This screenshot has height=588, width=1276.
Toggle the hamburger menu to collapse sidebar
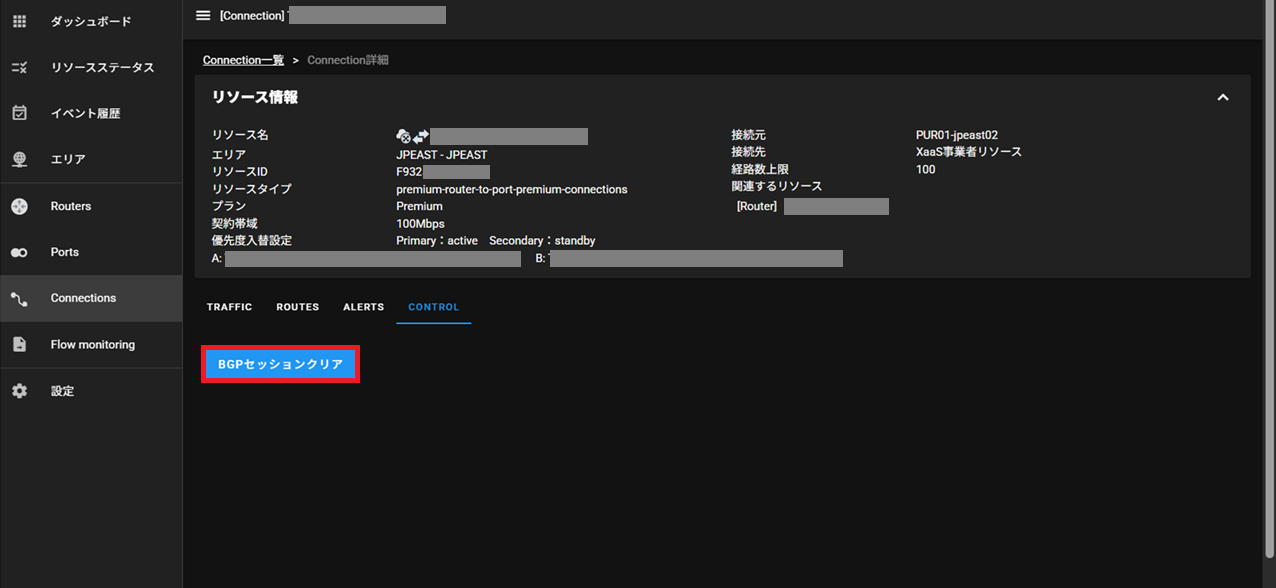[203, 15]
